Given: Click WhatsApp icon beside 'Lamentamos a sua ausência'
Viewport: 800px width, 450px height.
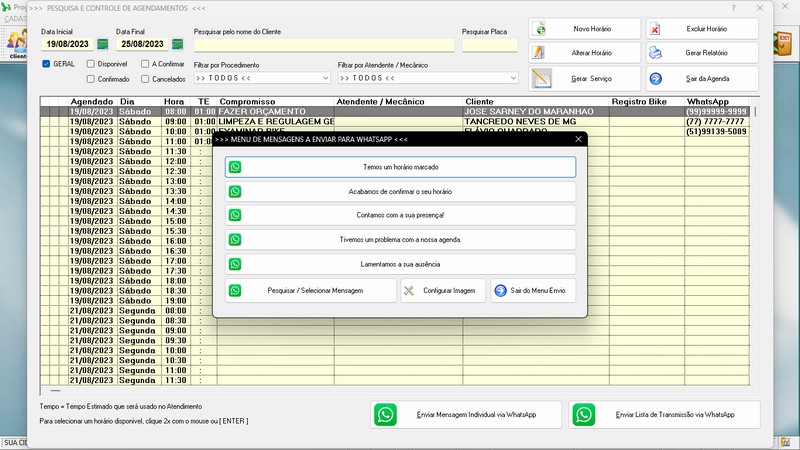Looking at the screenshot, I should (235, 264).
